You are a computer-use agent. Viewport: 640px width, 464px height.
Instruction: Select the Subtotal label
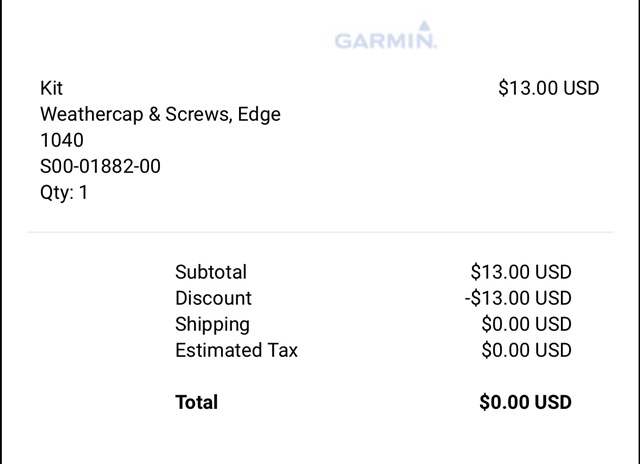pos(211,272)
